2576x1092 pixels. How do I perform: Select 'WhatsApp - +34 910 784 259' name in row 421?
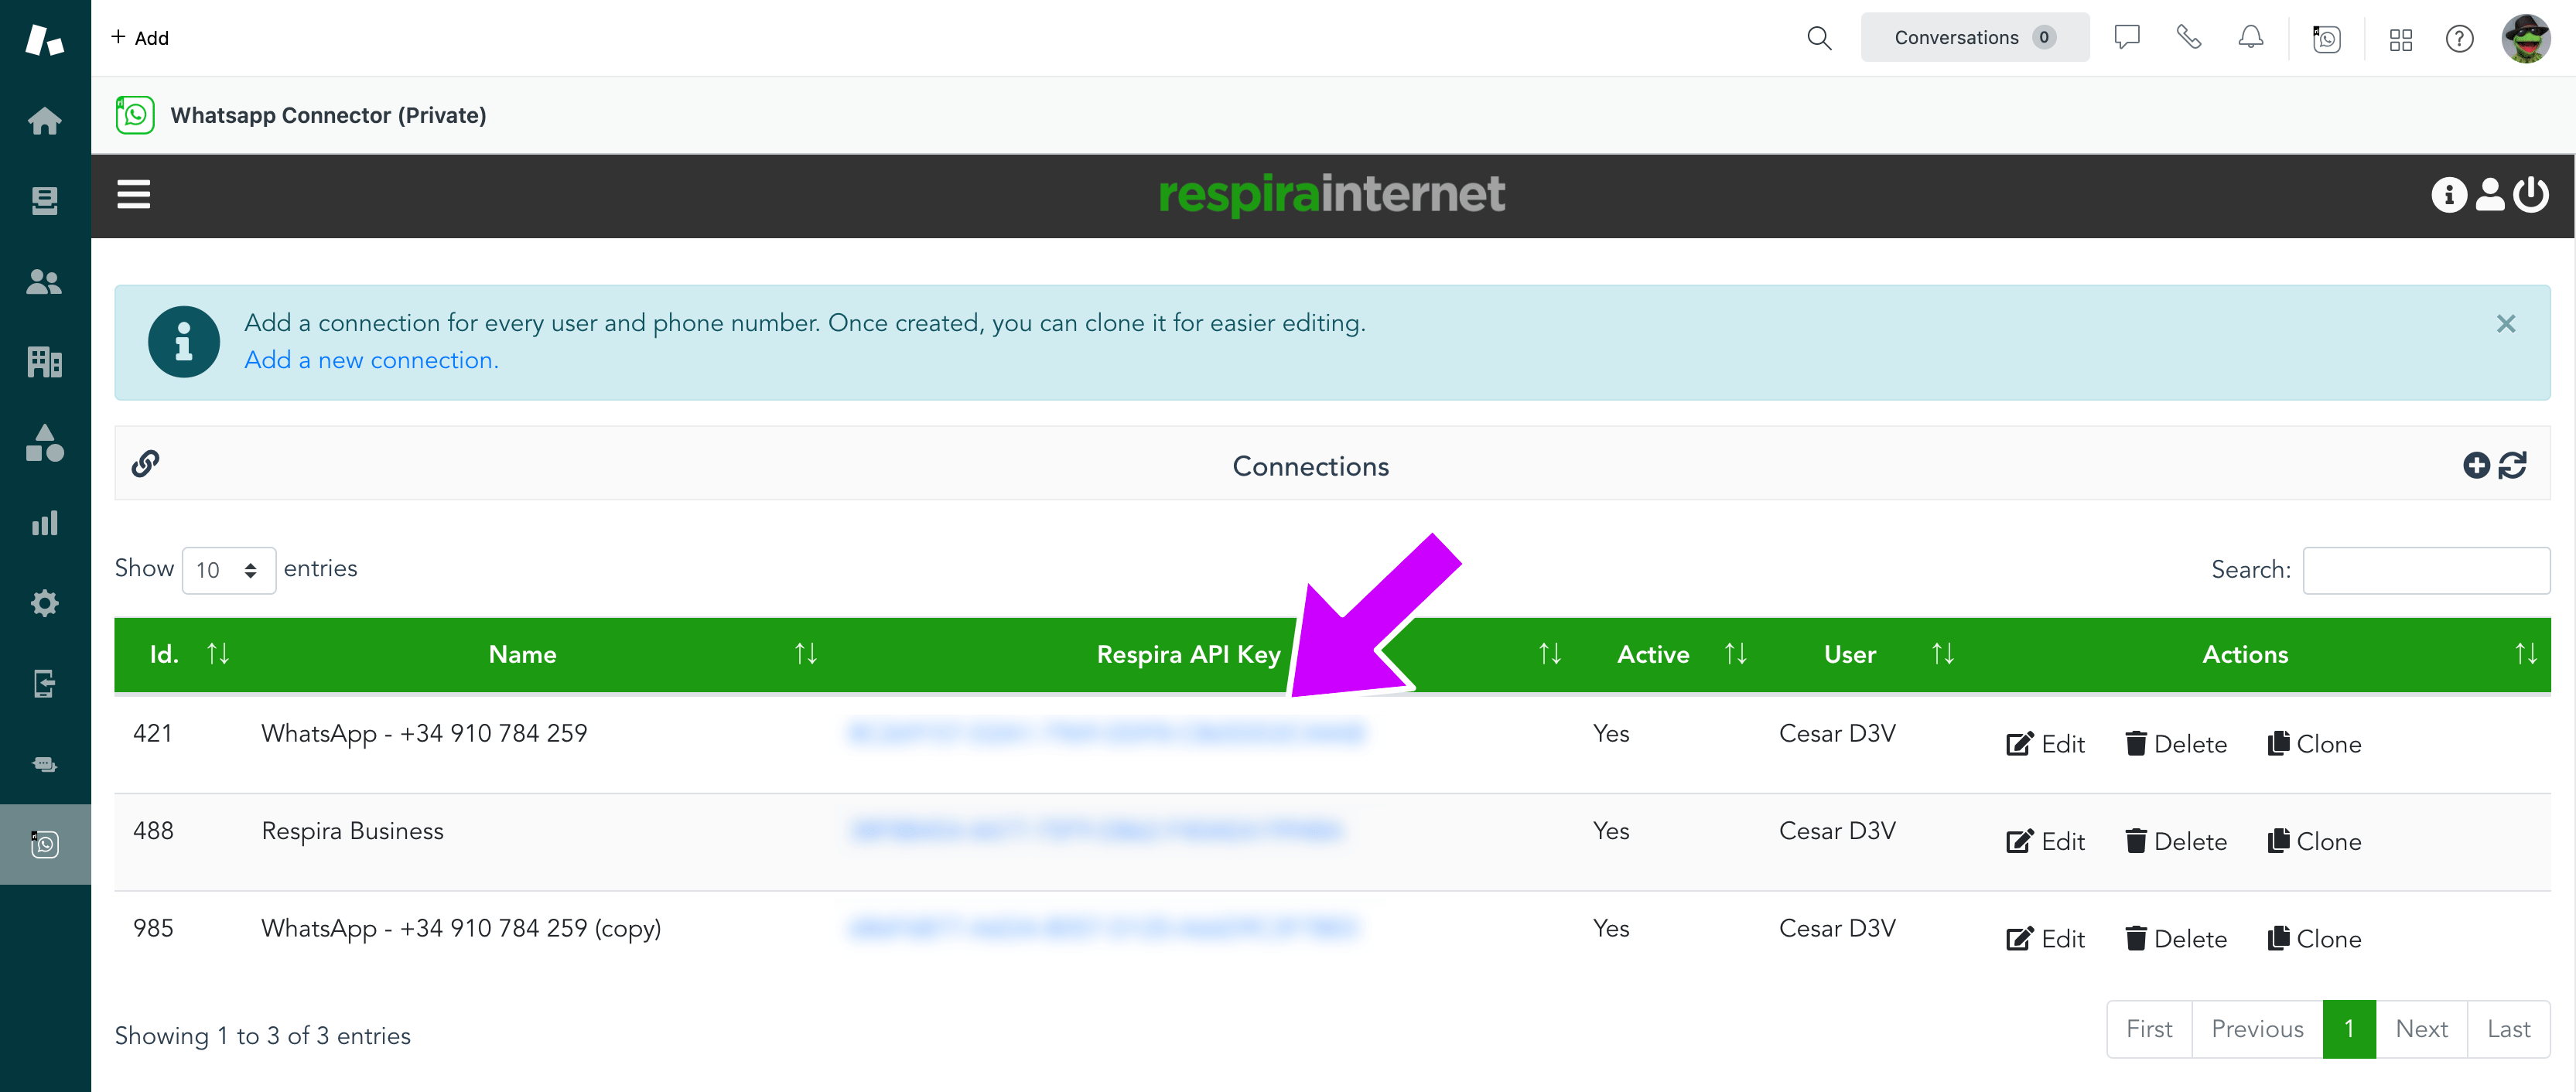424,733
